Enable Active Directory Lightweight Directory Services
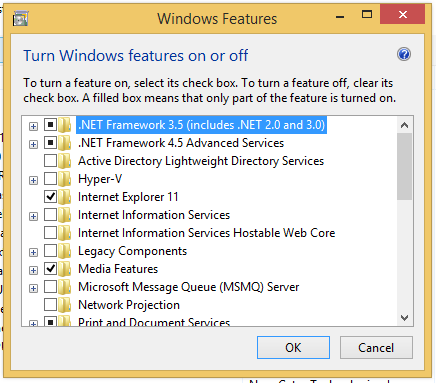The height and width of the screenshot is (383, 436). [x=50, y=161]
